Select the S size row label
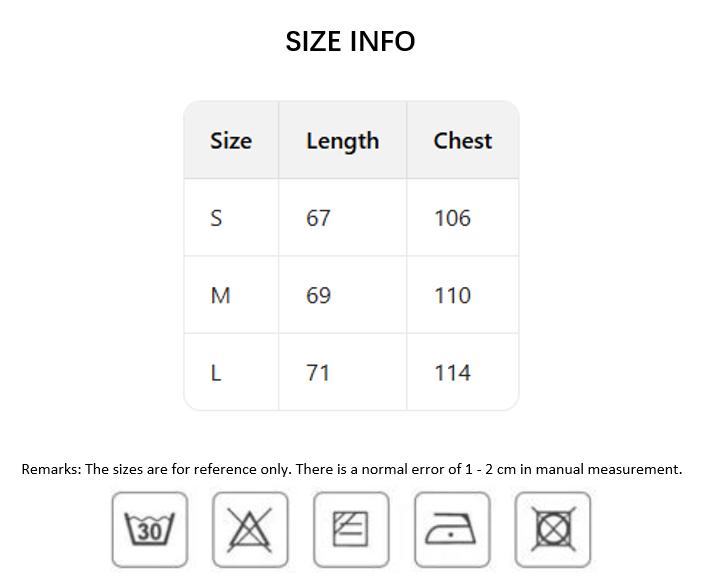The height and width of the screenshot is (583, 716). [216, 218]
